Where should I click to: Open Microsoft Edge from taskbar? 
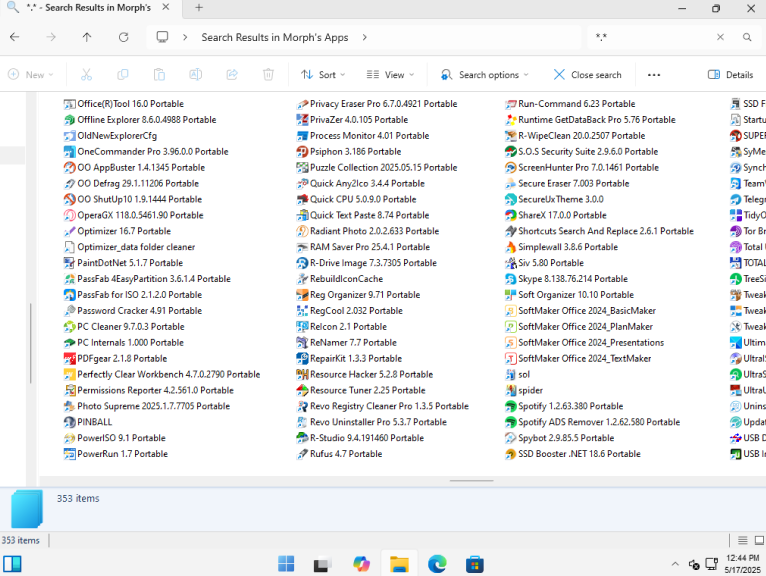[x=437, y=564]
